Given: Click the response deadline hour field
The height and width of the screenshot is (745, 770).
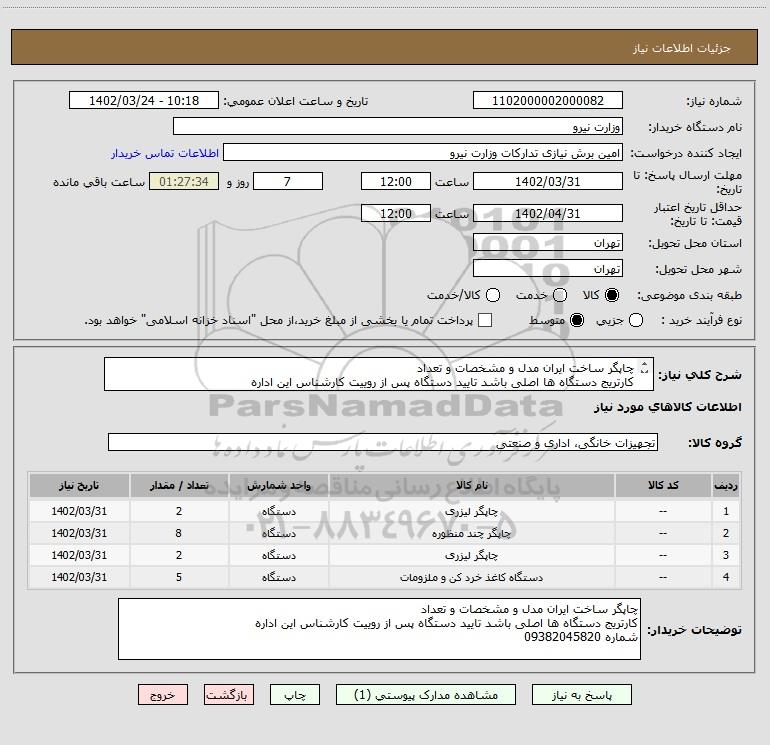Looking at the screenshot, I should tap(396, 181).
